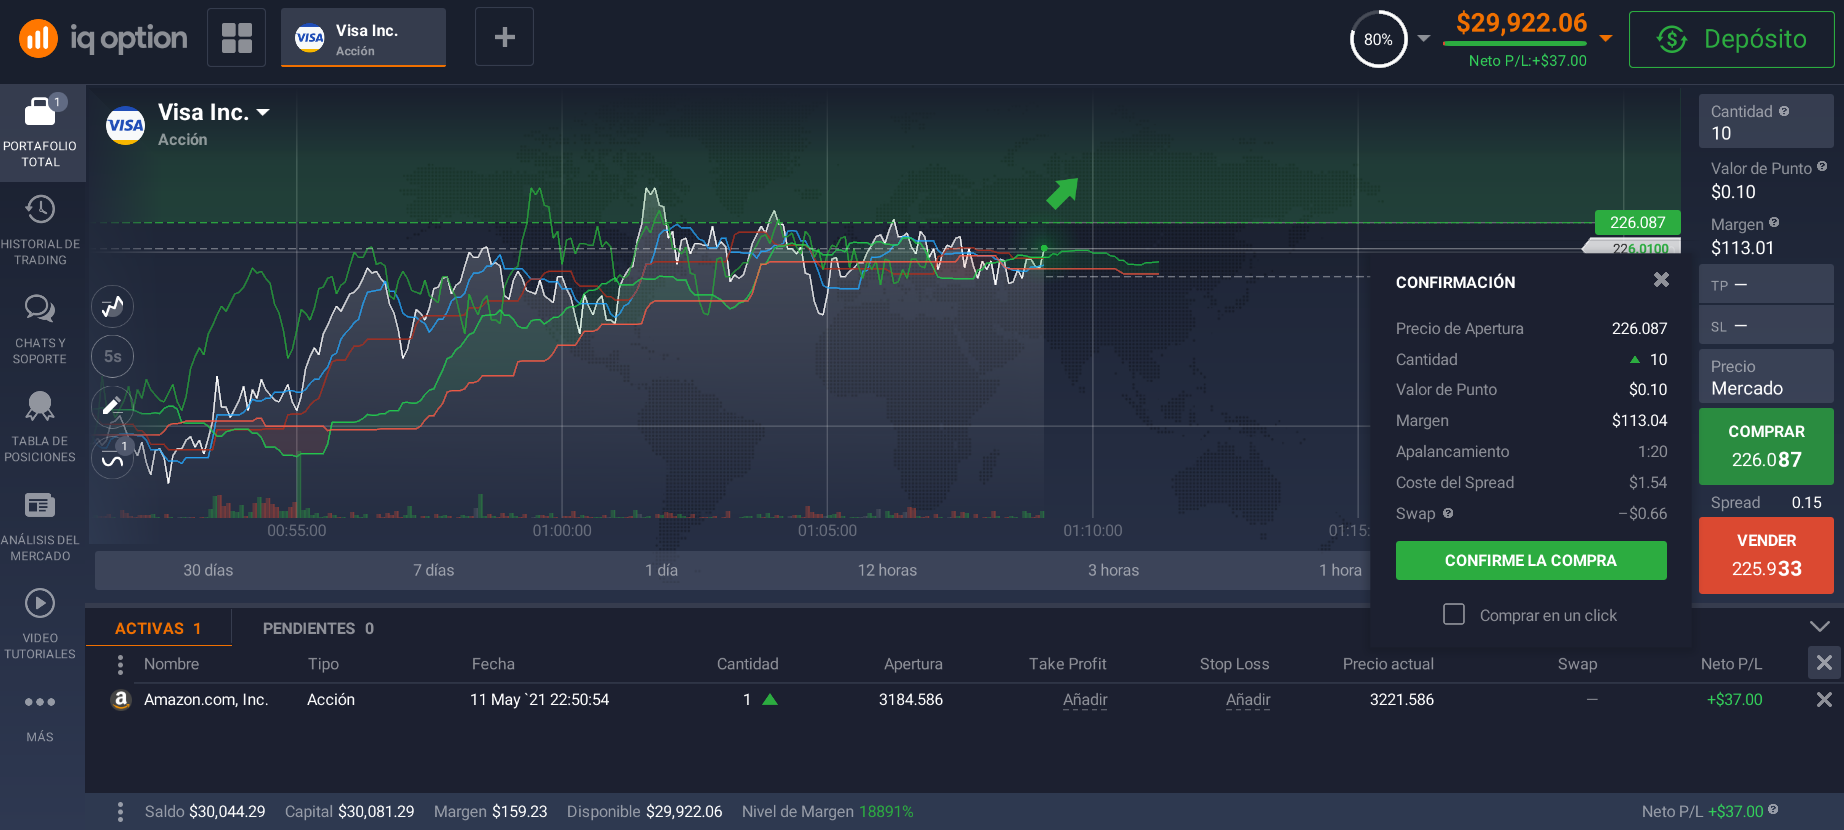This screenshot has height=830, width=1844.
Task: Select the 1 hora timeframe
Action: [x=1340, y=570]
